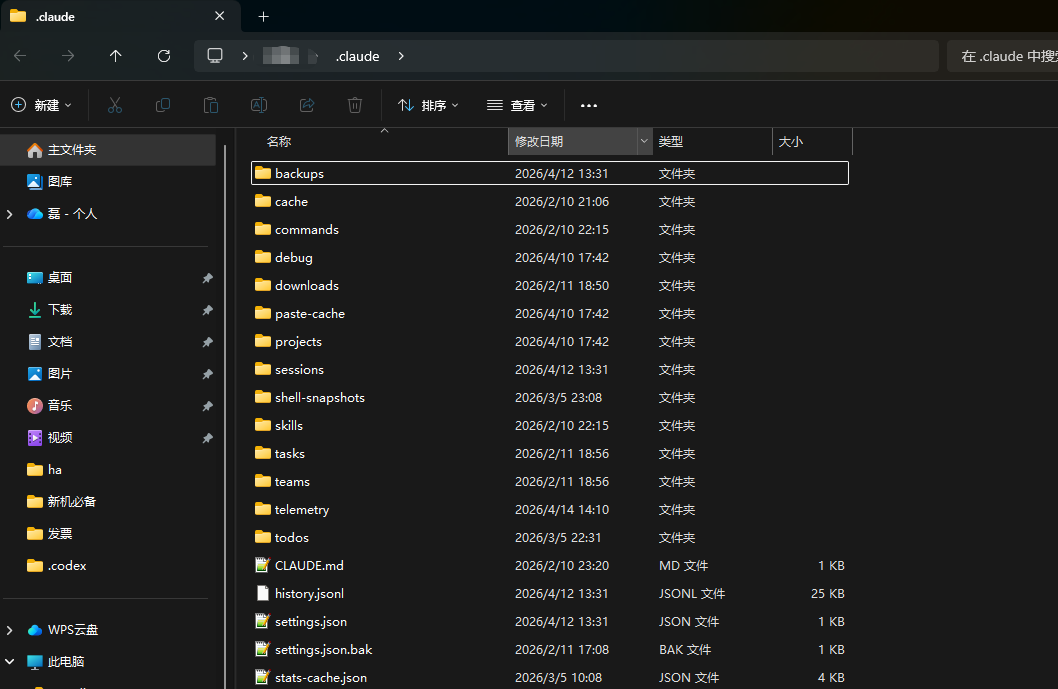This screenshot has height=689, width=1058.
Task: Click the .claude breadcrumb in address bar
Action: [358, 56]
